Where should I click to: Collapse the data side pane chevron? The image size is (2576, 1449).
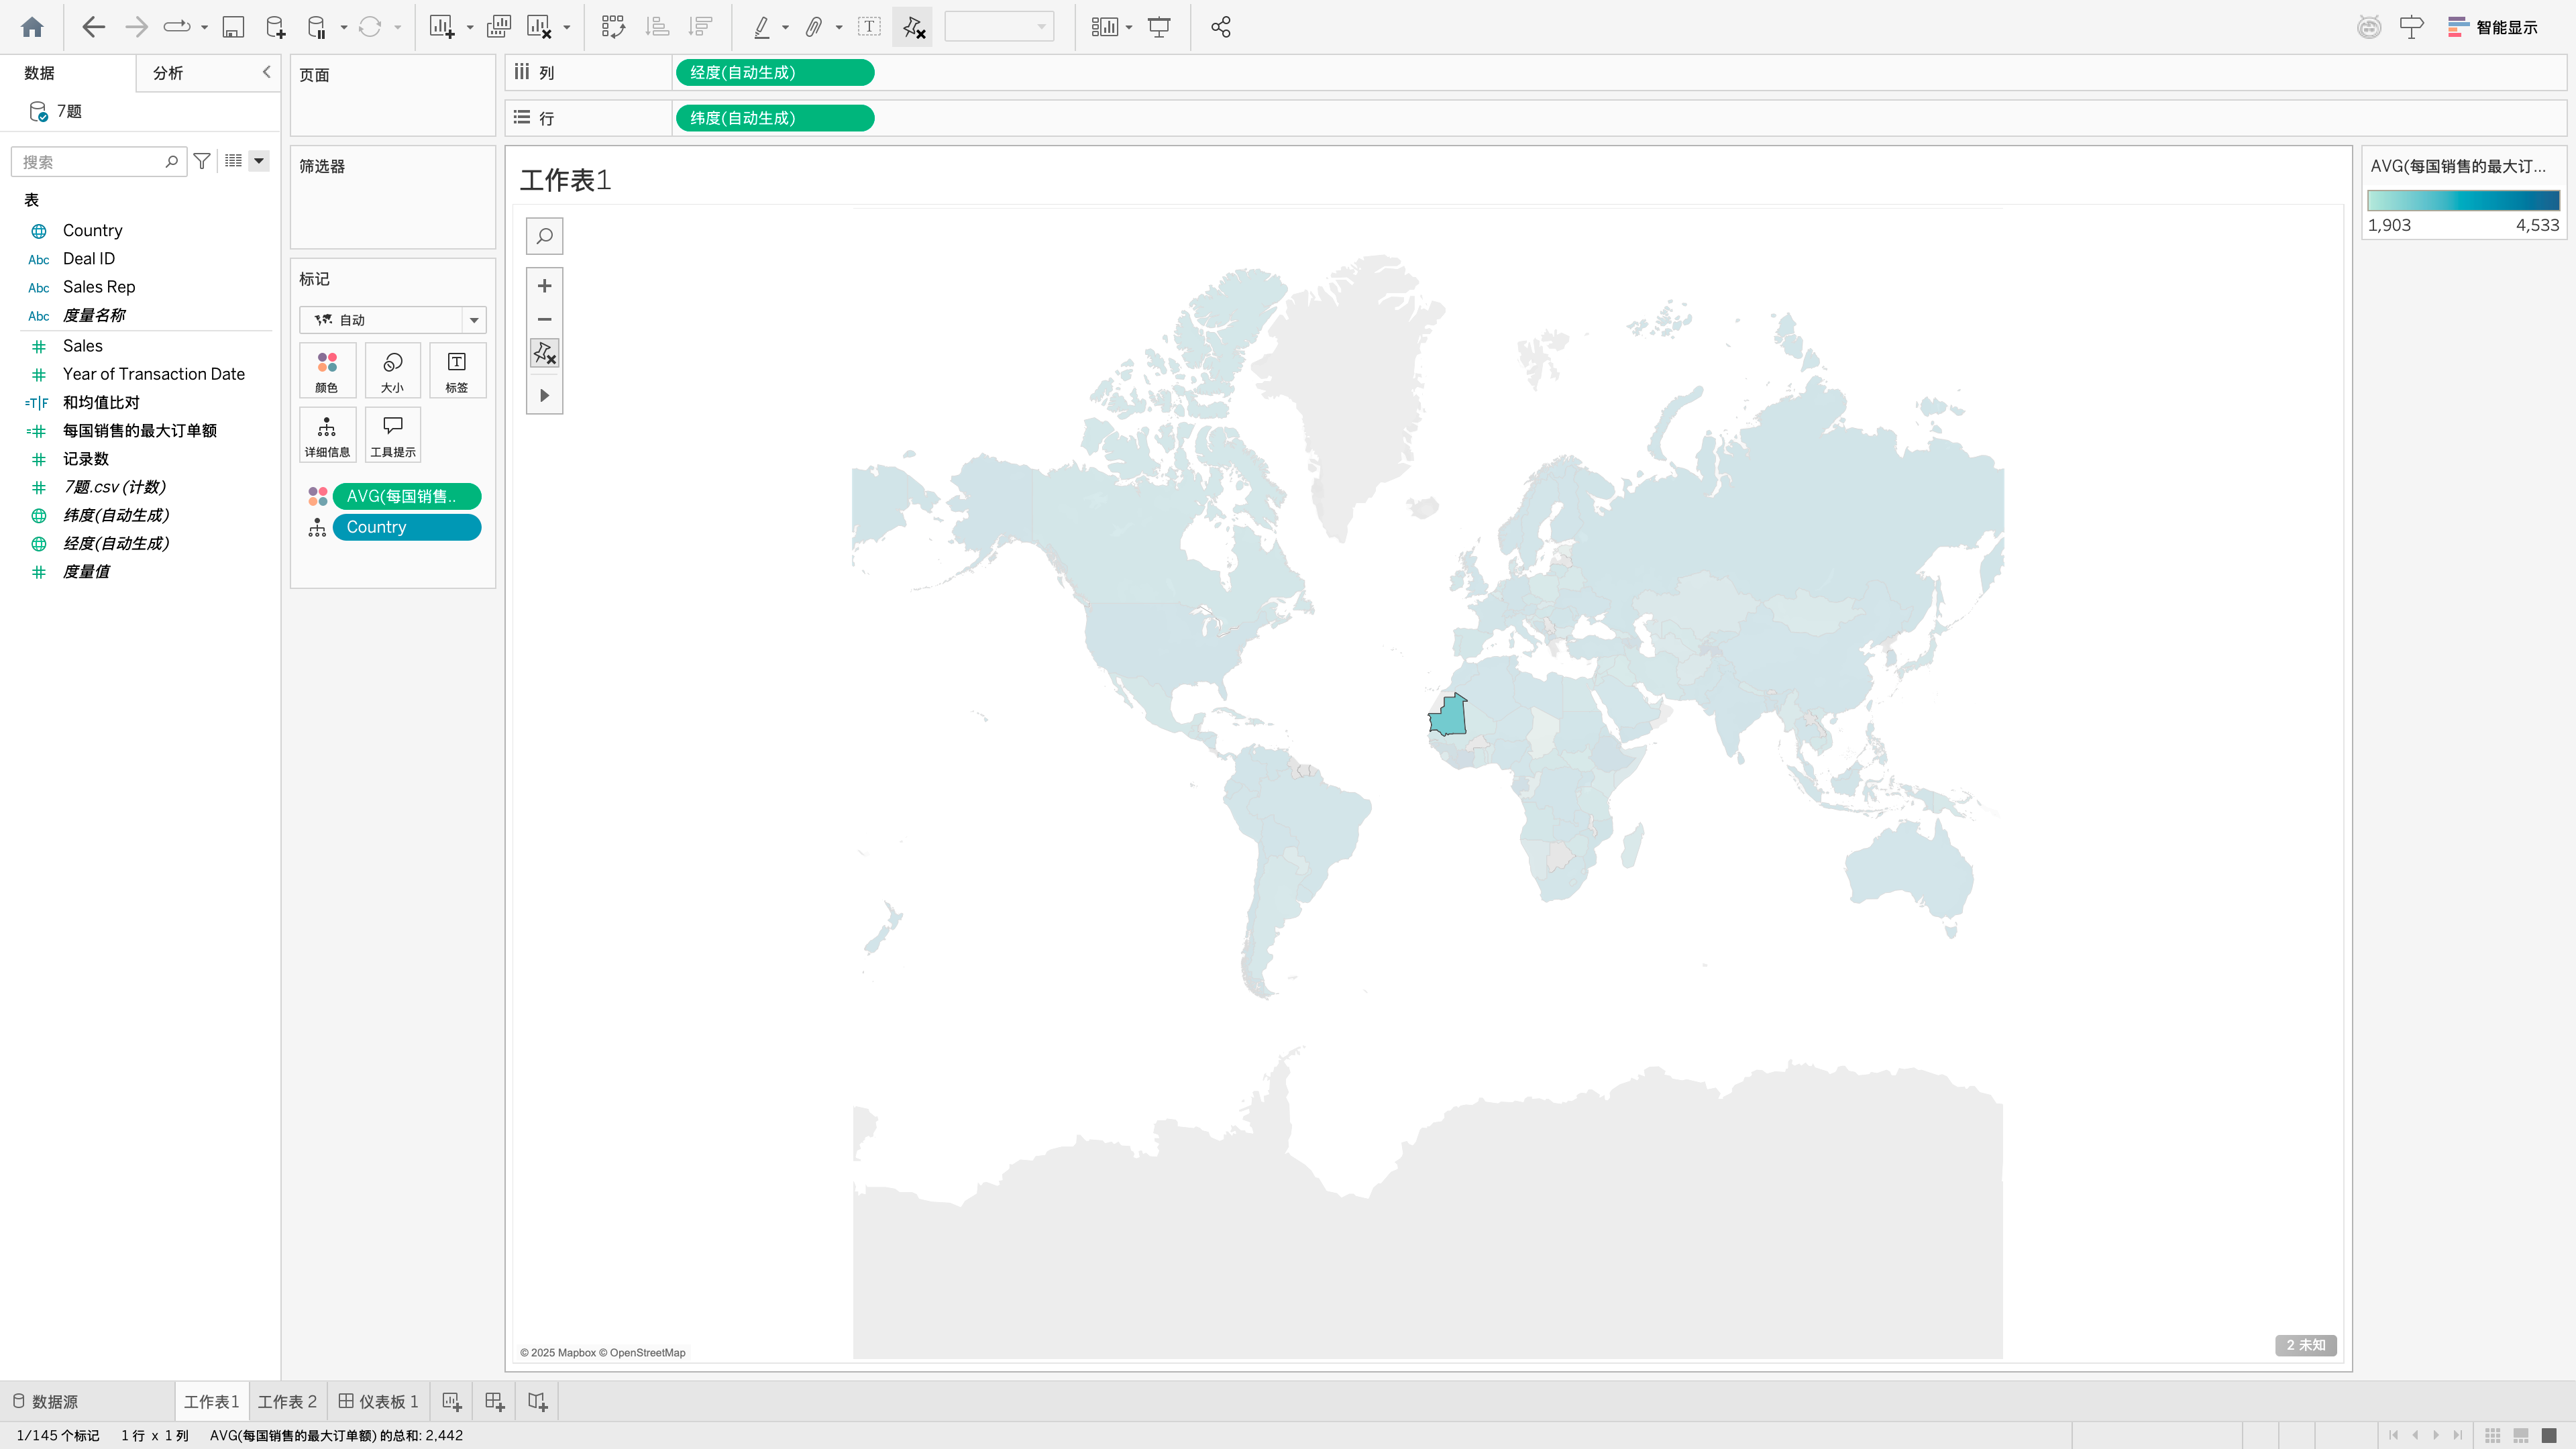pyautogui.click(x=266, y=72)
